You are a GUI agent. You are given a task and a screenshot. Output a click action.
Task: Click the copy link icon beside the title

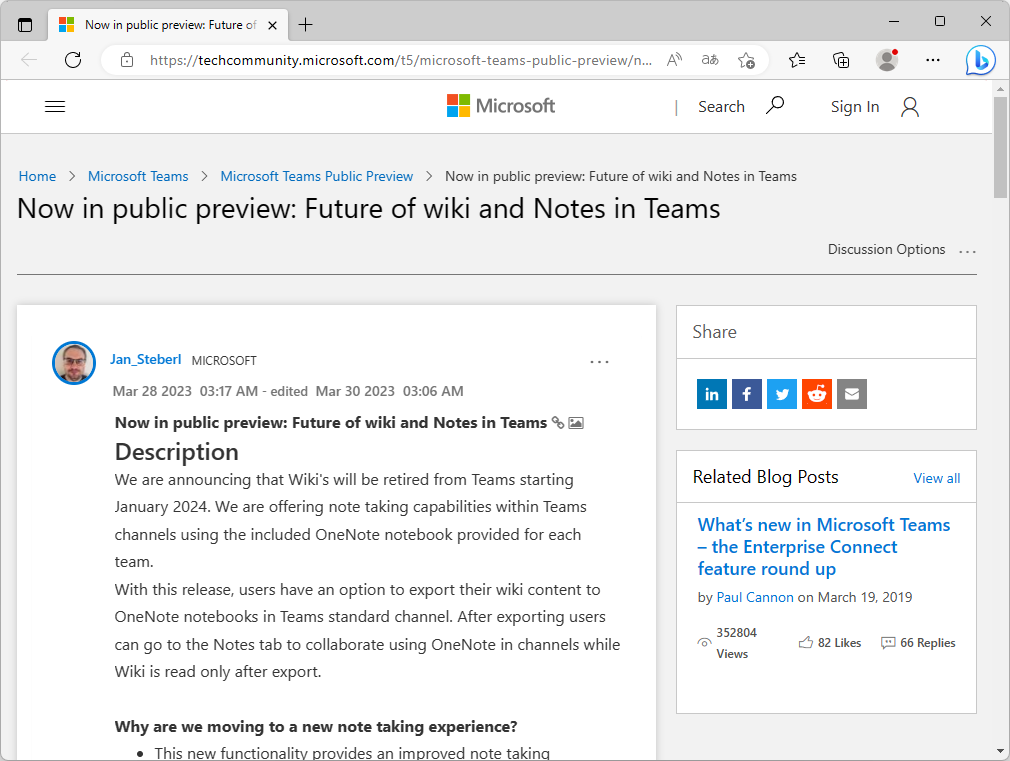pos(557,423)
